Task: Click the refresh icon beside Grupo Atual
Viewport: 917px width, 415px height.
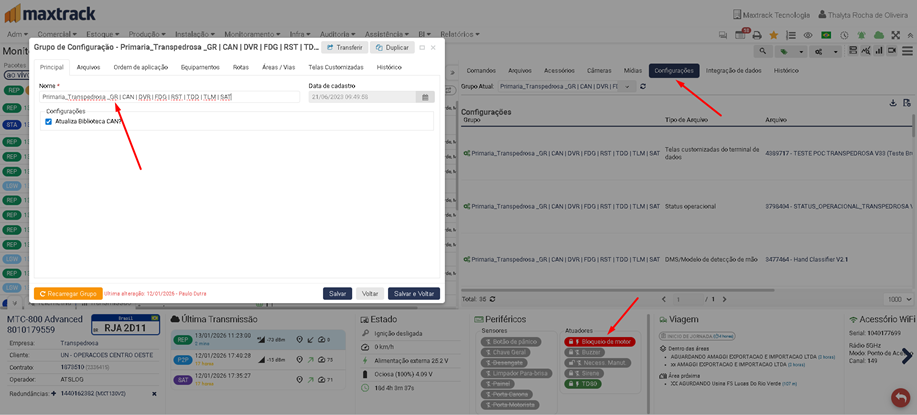Action: point(643,87)
